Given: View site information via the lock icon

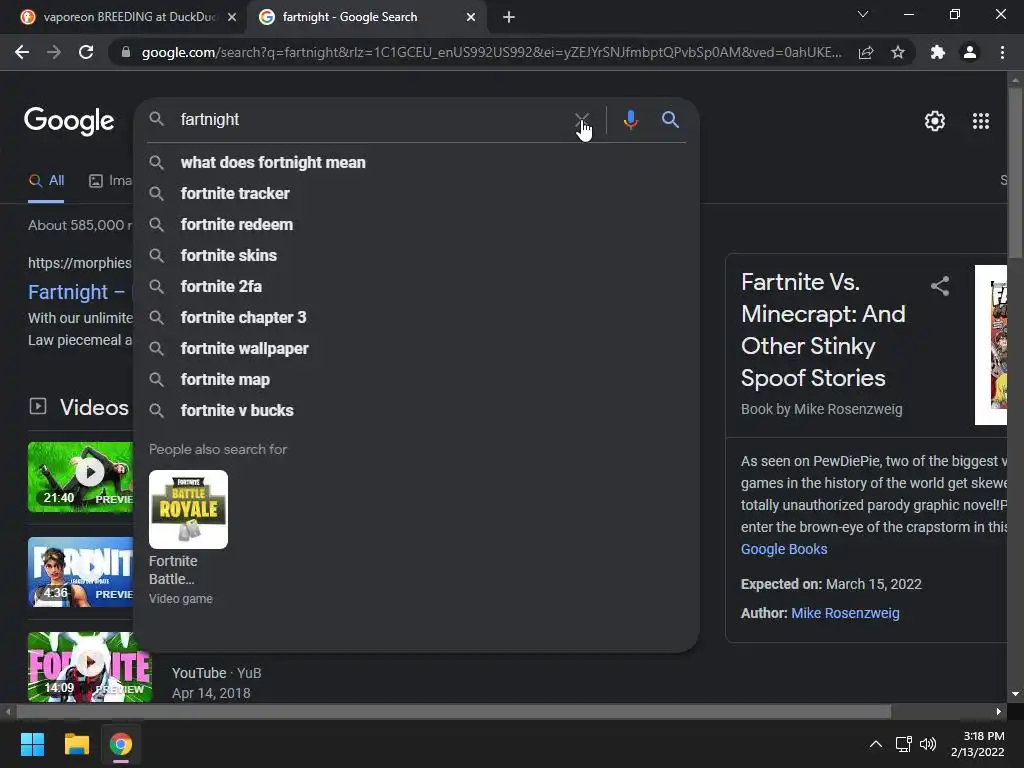Looking at the screenshot, I should pos(125,52).
